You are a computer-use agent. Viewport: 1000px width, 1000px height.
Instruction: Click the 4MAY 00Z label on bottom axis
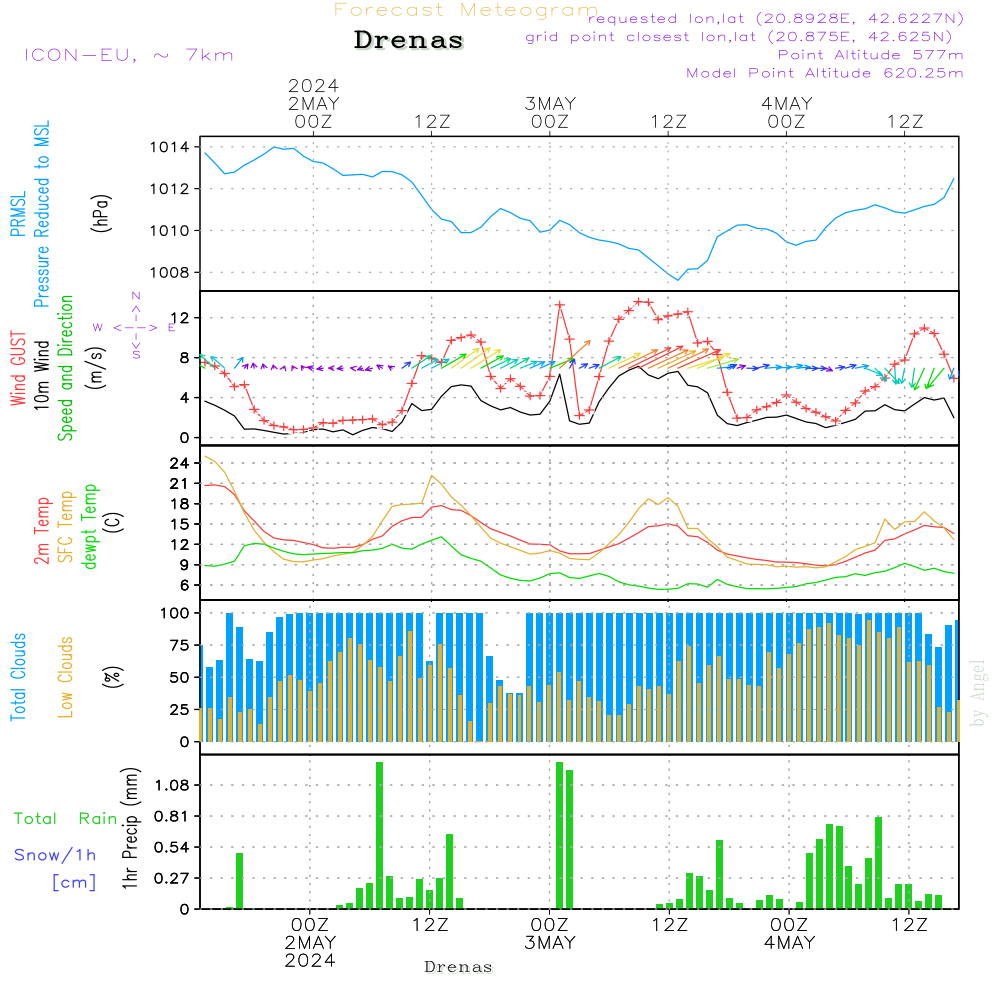(789, 933)
